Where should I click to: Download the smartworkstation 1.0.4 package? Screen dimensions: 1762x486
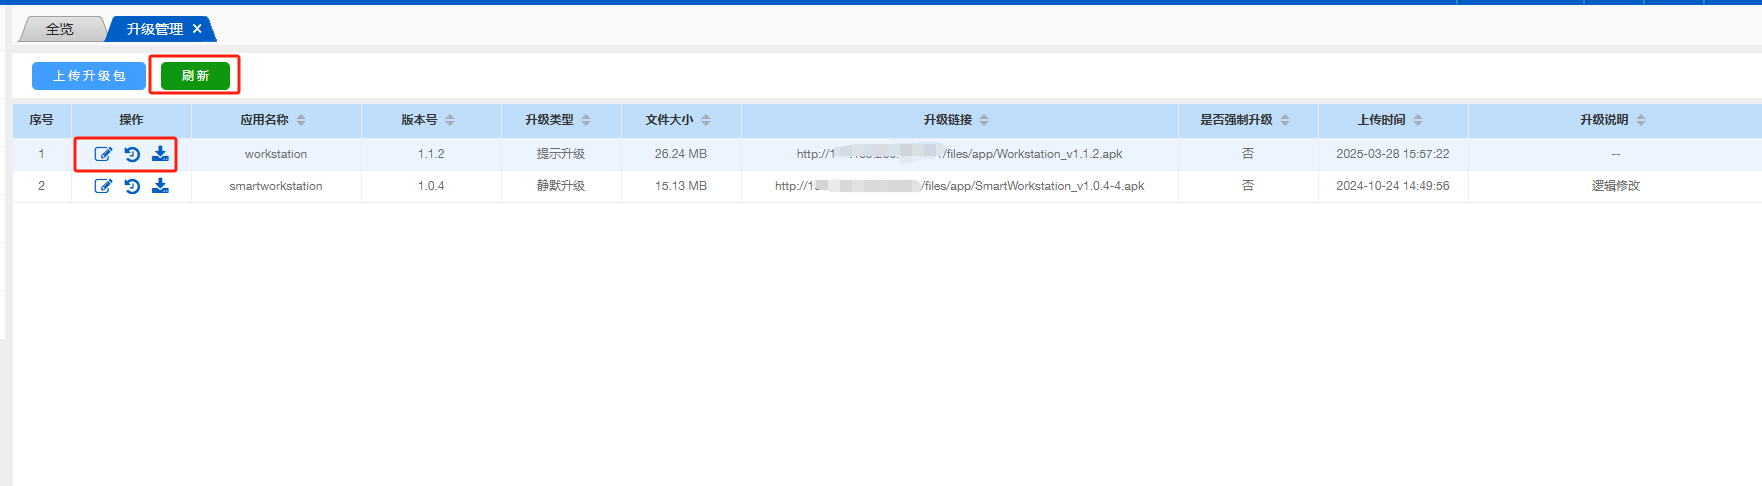pos(160,186)
